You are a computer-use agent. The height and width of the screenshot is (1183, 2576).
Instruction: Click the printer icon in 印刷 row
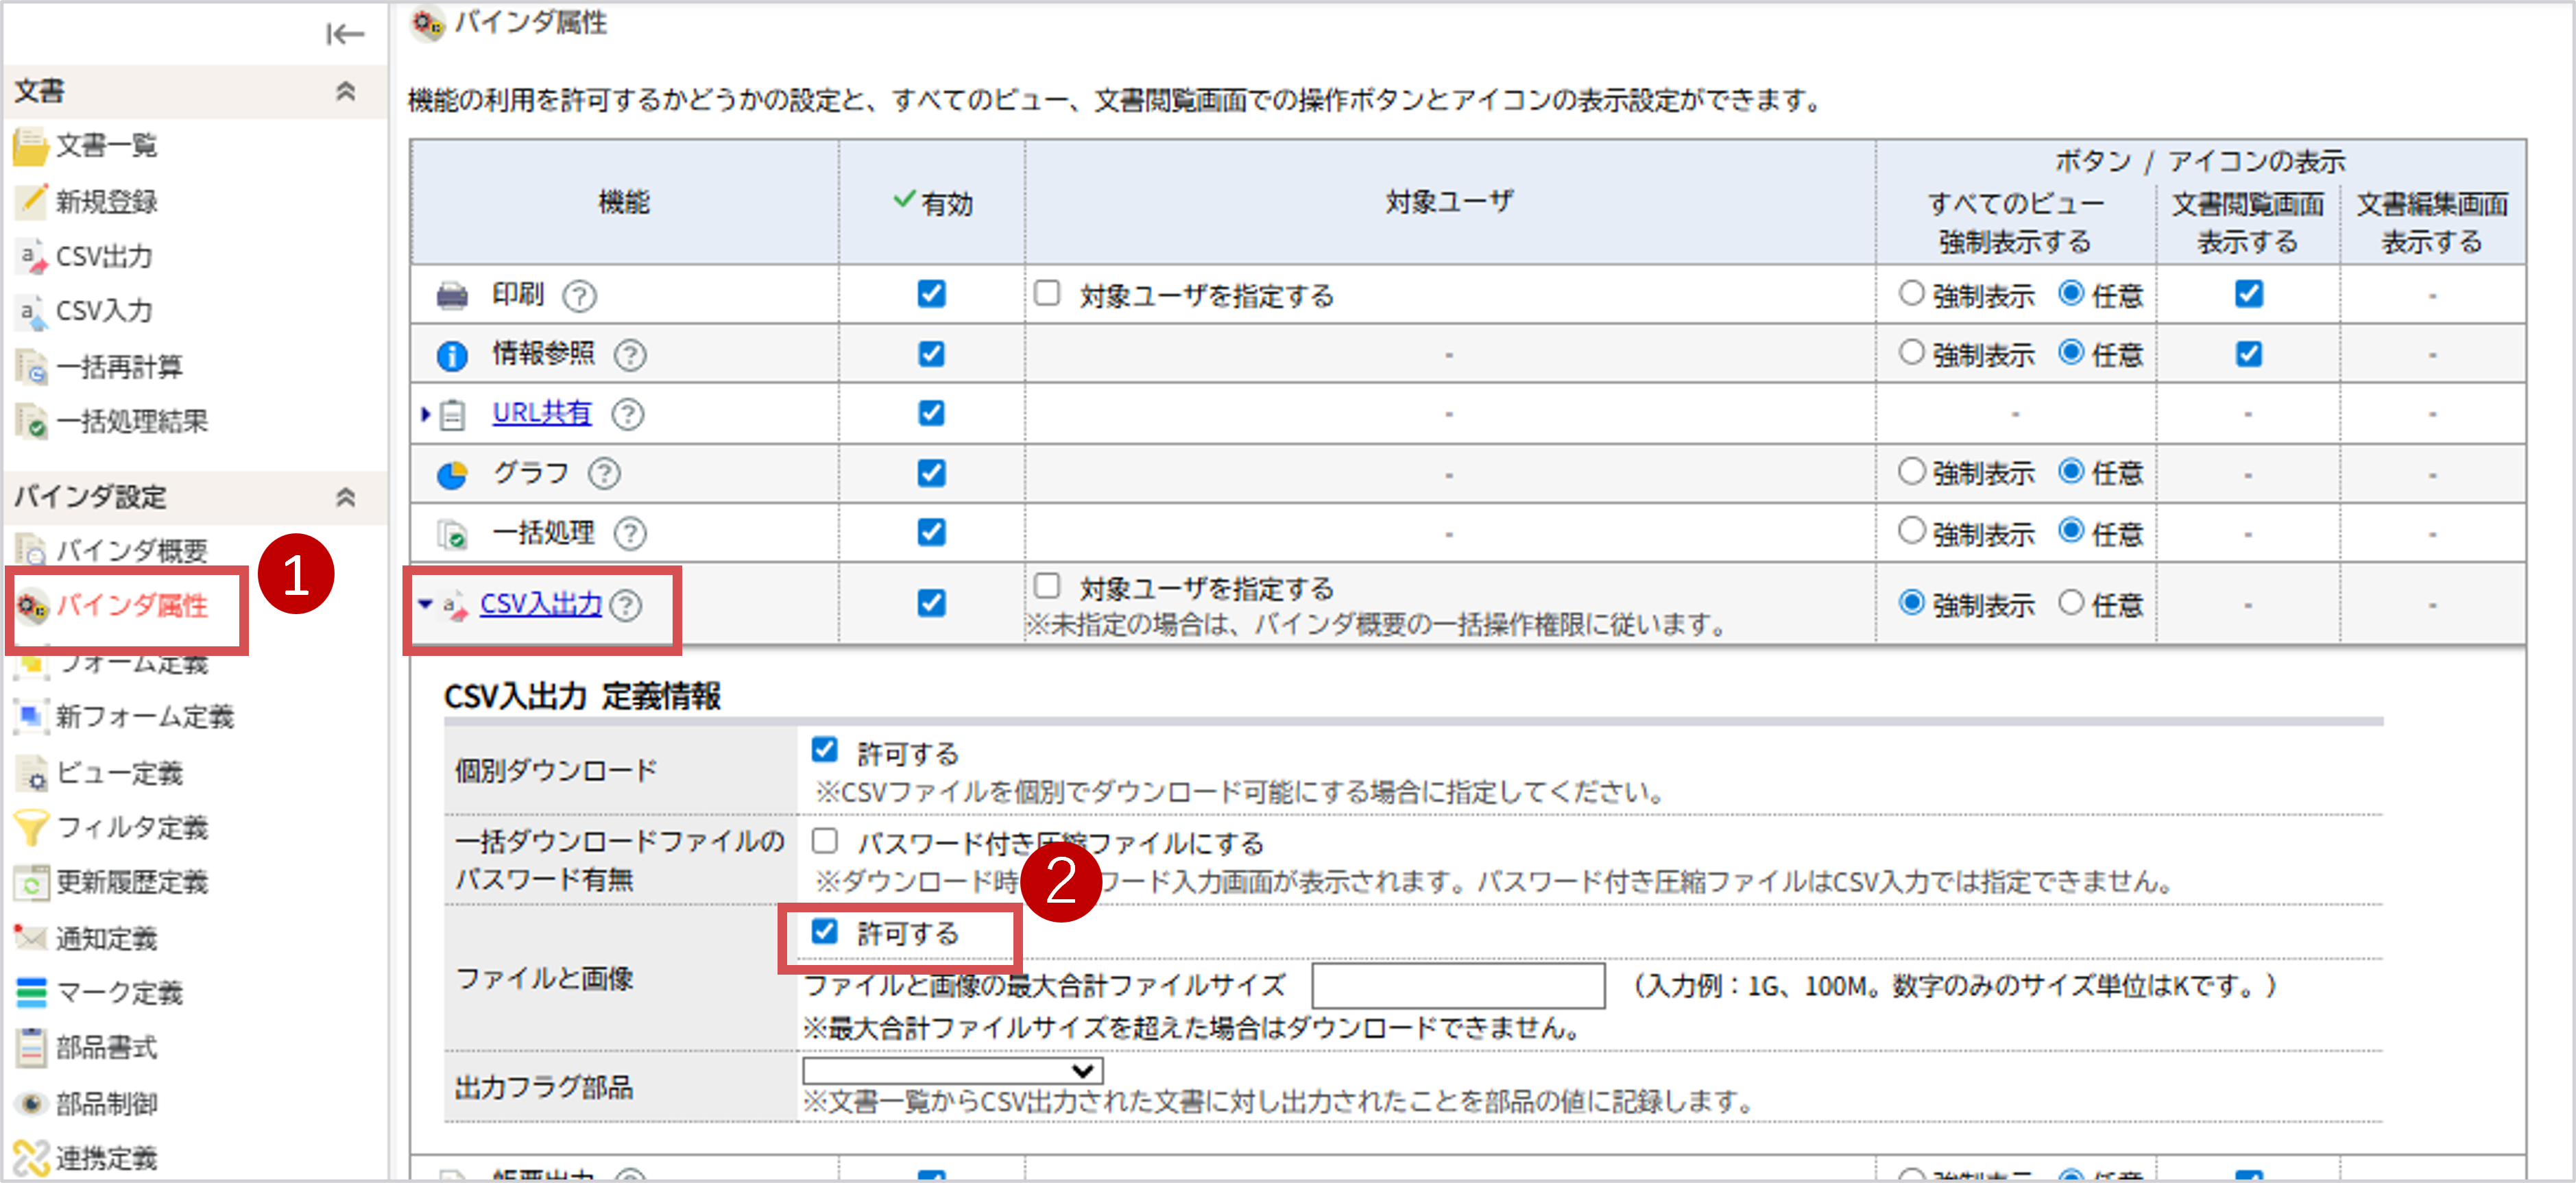click(452, 296)
